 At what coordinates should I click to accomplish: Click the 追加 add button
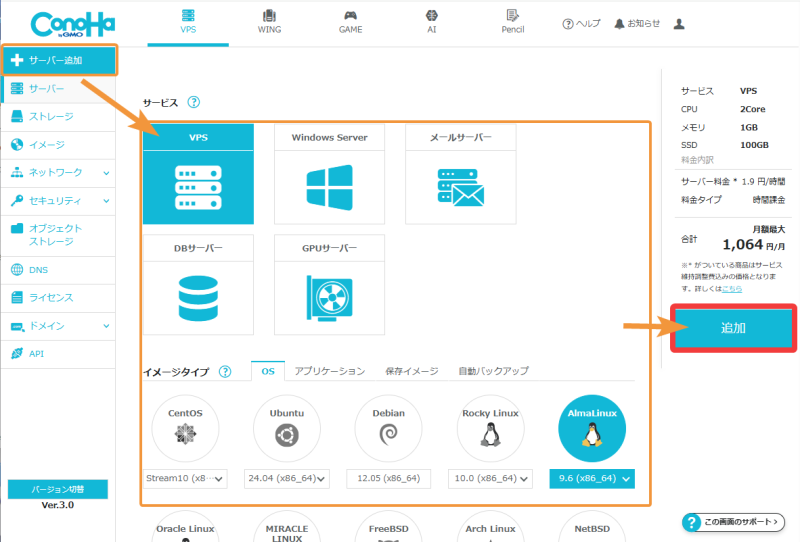tap(733, 328)
